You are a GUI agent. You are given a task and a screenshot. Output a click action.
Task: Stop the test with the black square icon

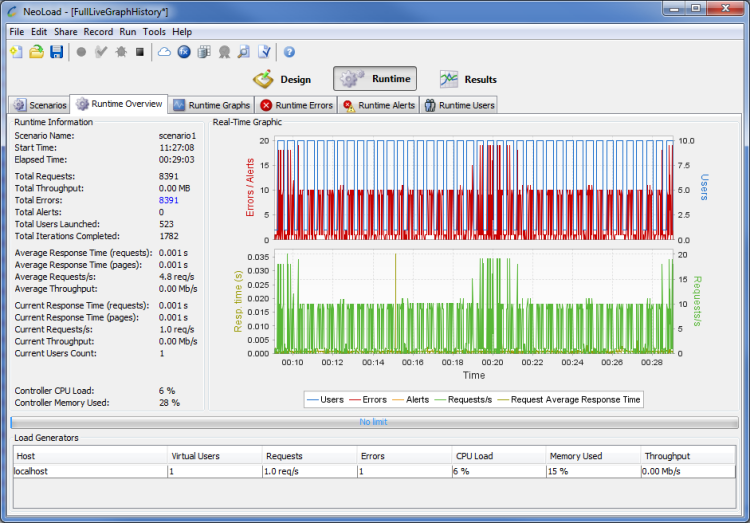coord(140,52)
